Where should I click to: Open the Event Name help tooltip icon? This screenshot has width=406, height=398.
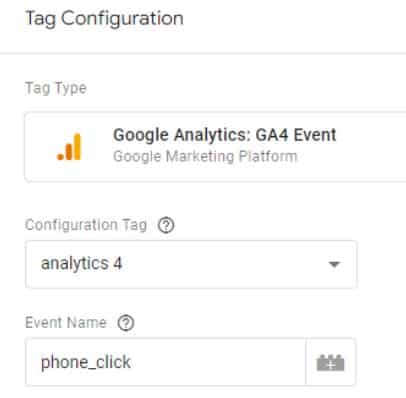pyautogui.click(x=126, y=323)
